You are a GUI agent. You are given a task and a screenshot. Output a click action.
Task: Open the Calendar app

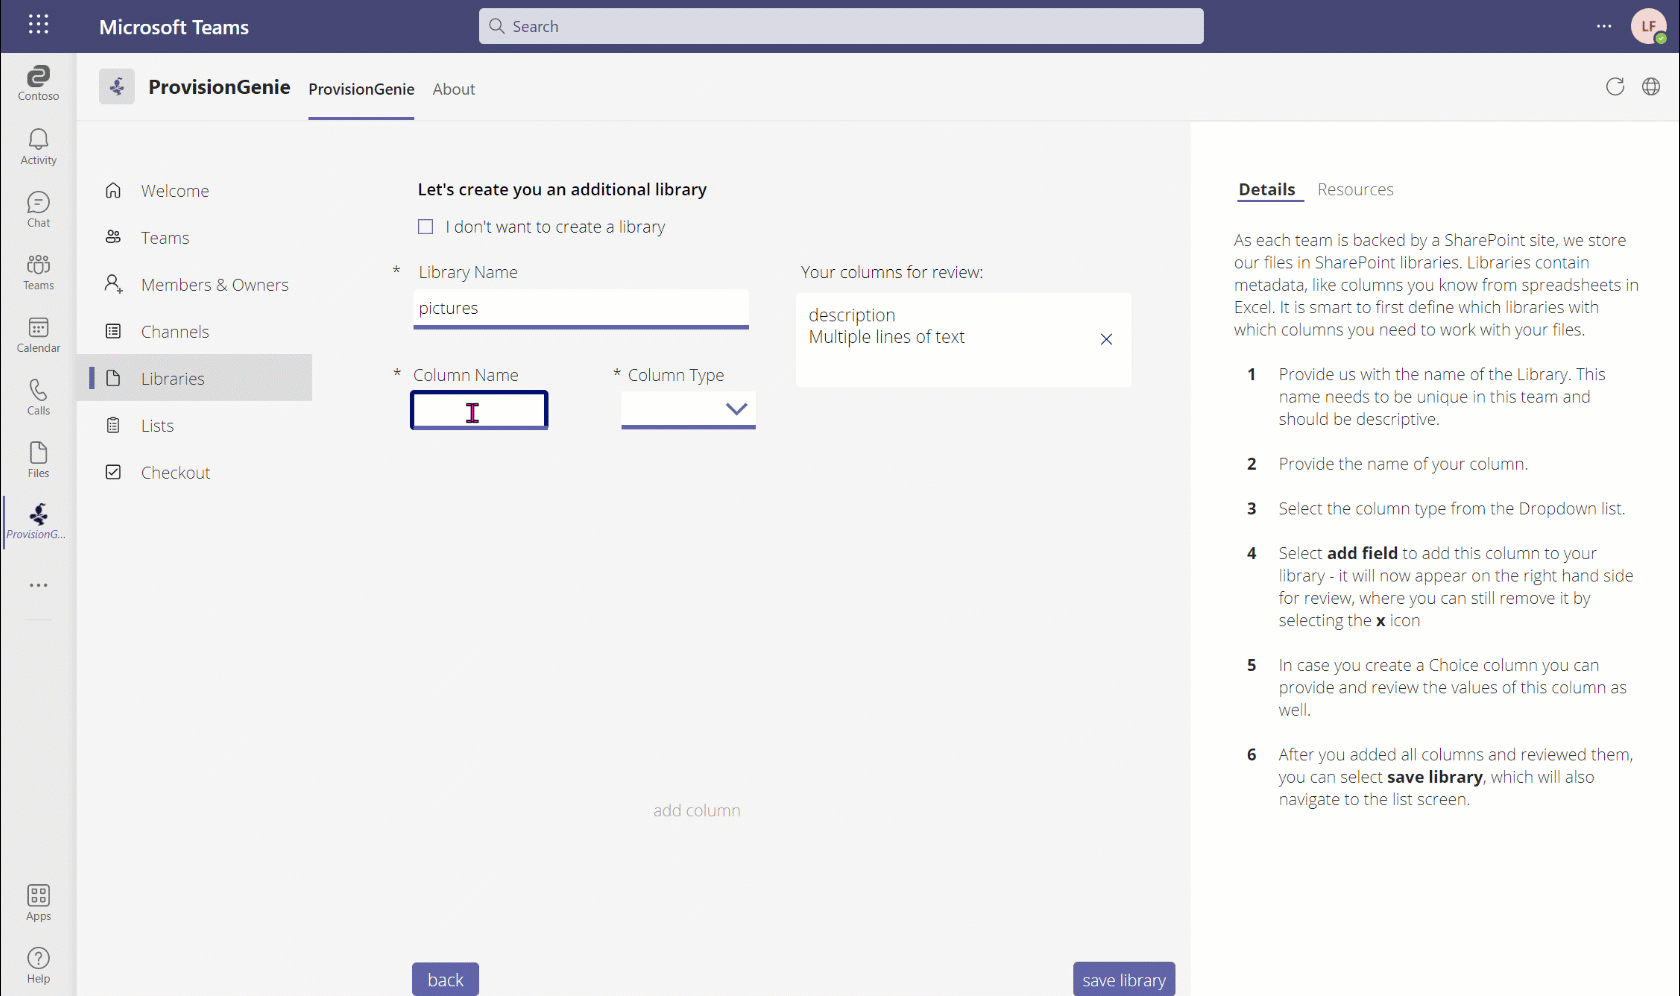click(x=38, y=335)
